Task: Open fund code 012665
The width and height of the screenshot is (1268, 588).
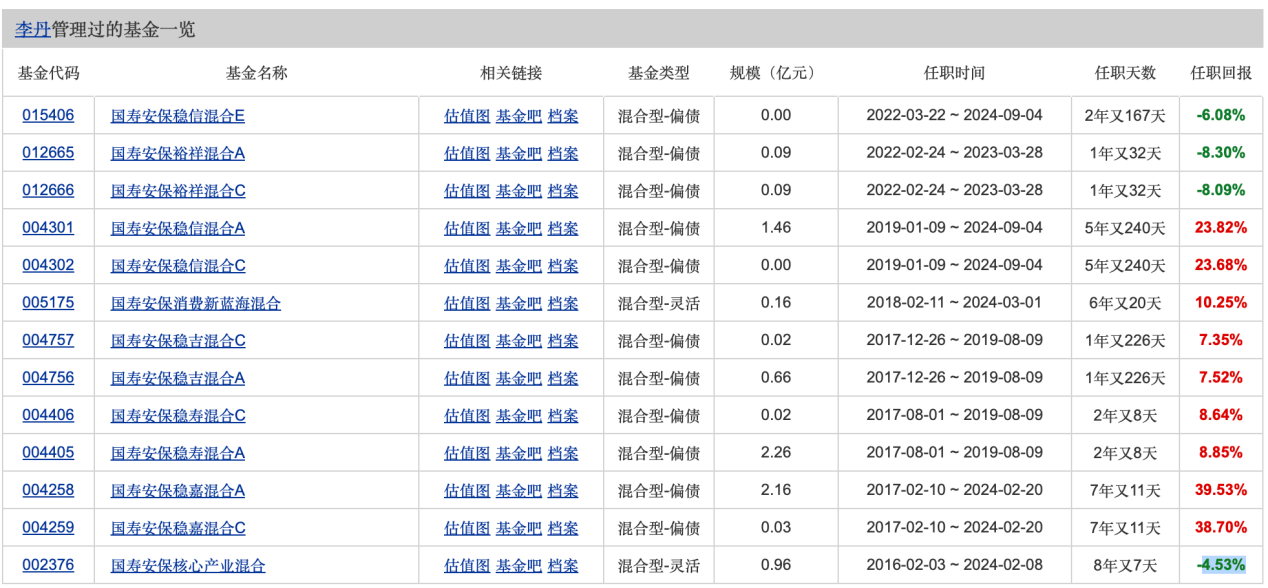Action: (x=48, y=153)
